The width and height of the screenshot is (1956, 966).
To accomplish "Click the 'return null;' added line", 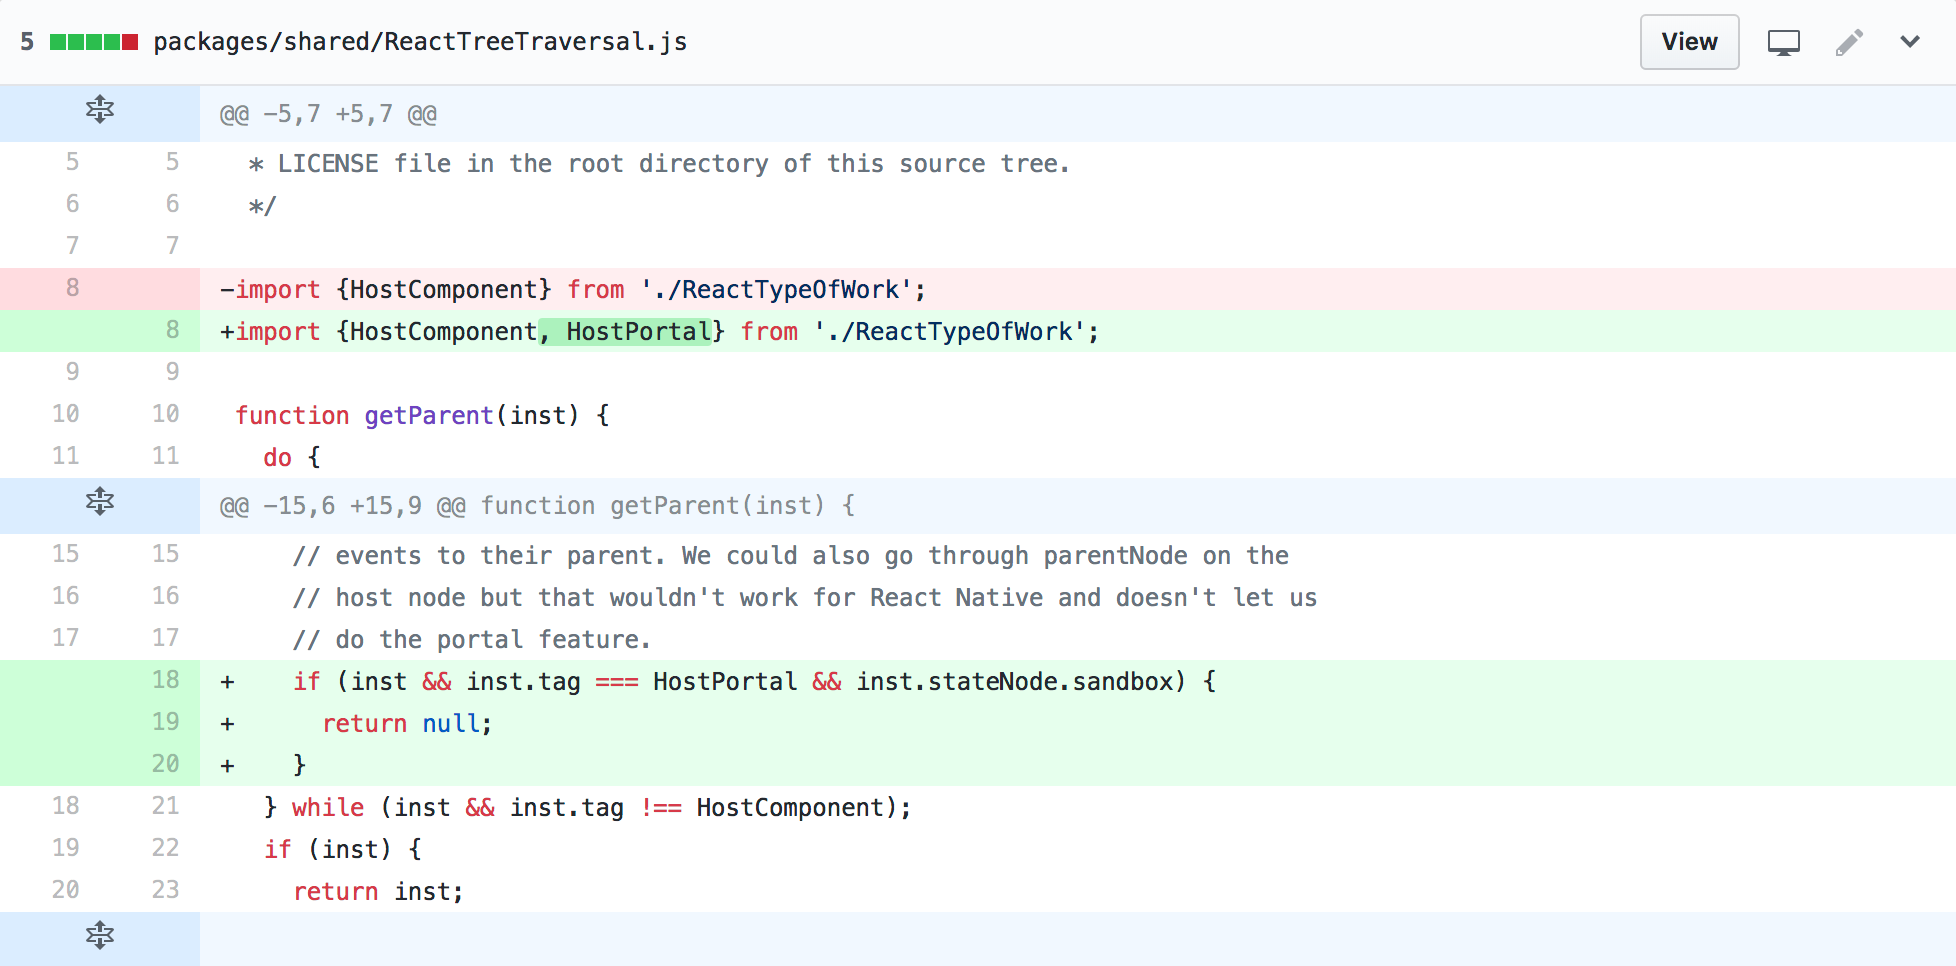I will click(x=1078, y=723).
